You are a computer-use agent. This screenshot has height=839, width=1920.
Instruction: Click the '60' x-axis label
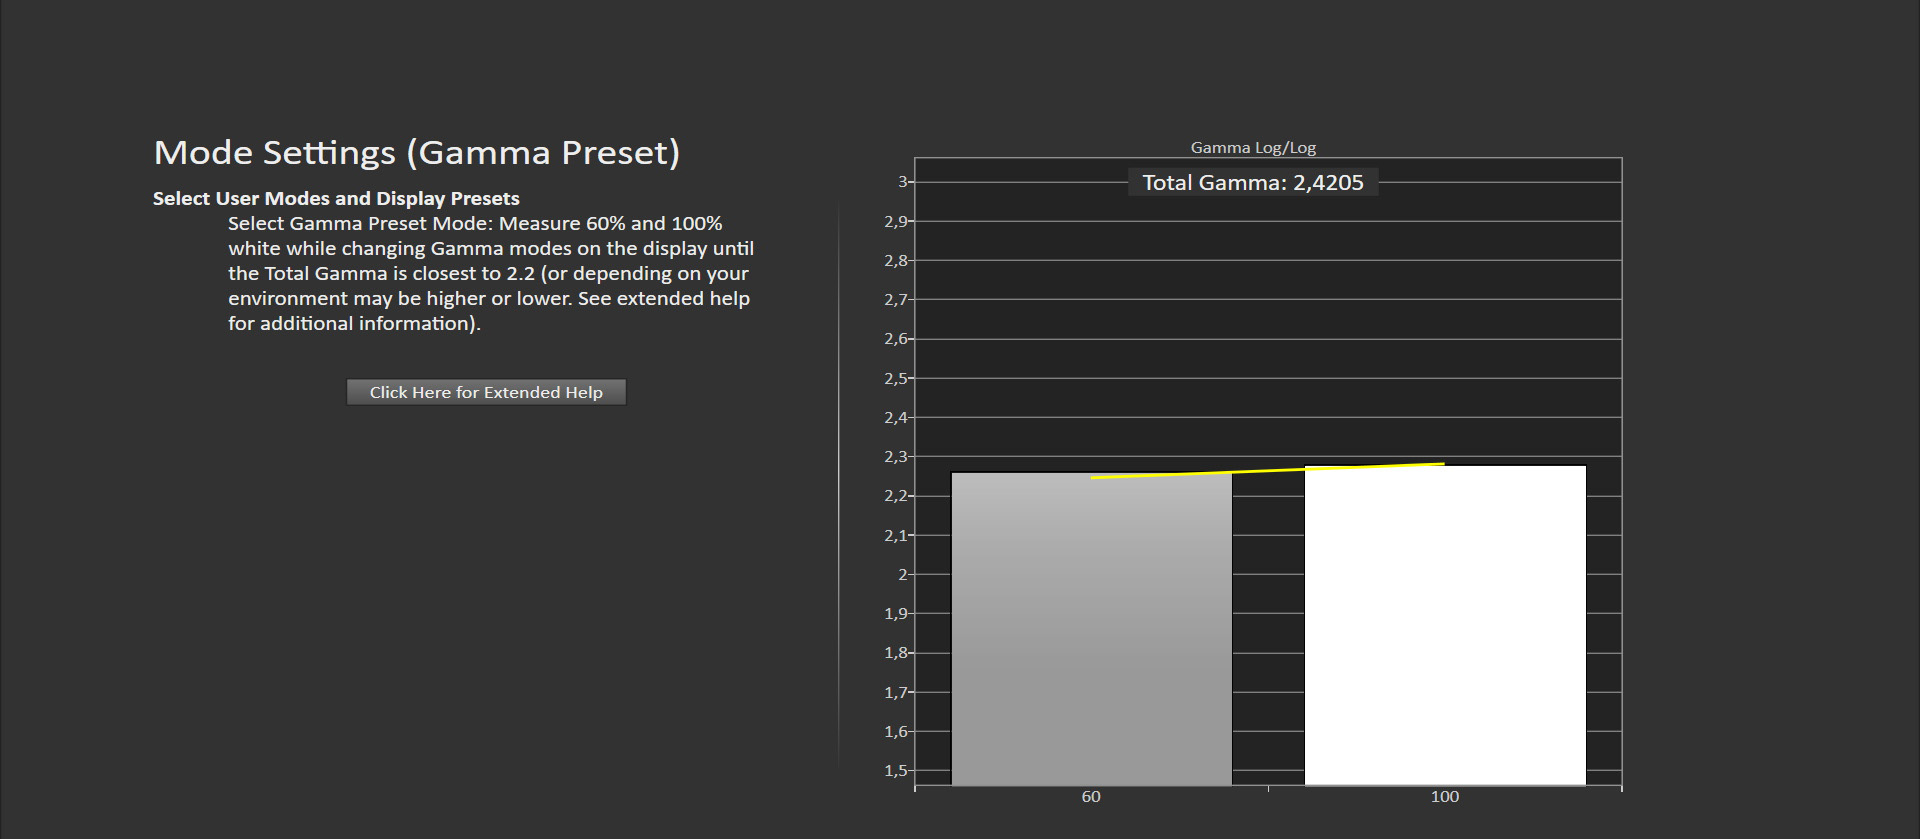tap(1090, 797)
